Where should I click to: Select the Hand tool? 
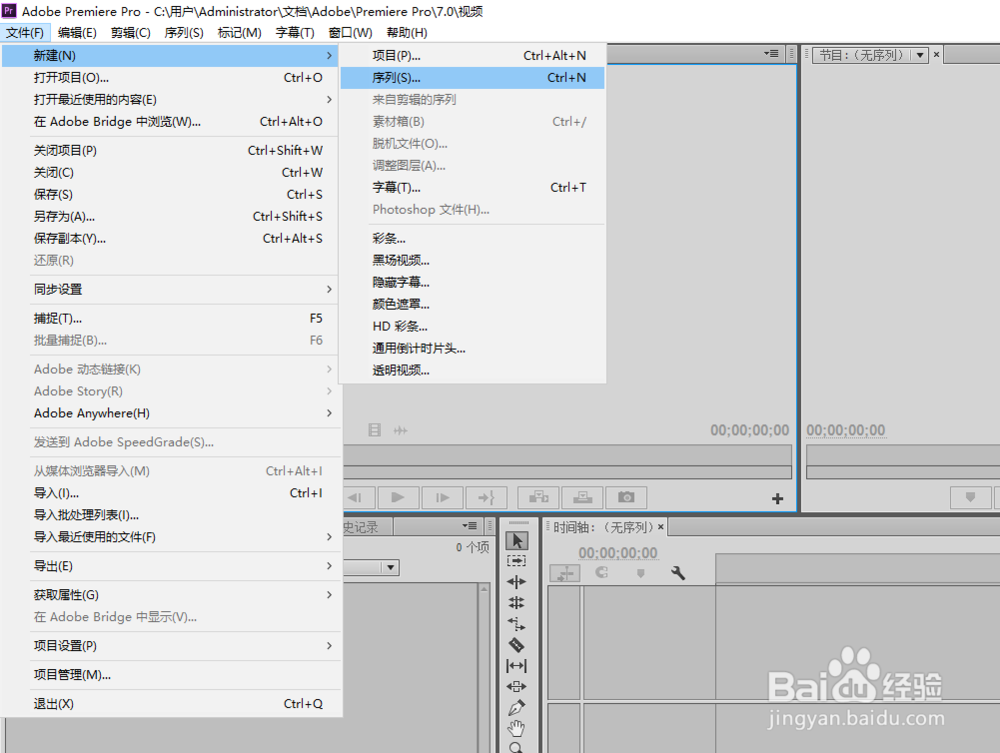click(x=517, y=728)
